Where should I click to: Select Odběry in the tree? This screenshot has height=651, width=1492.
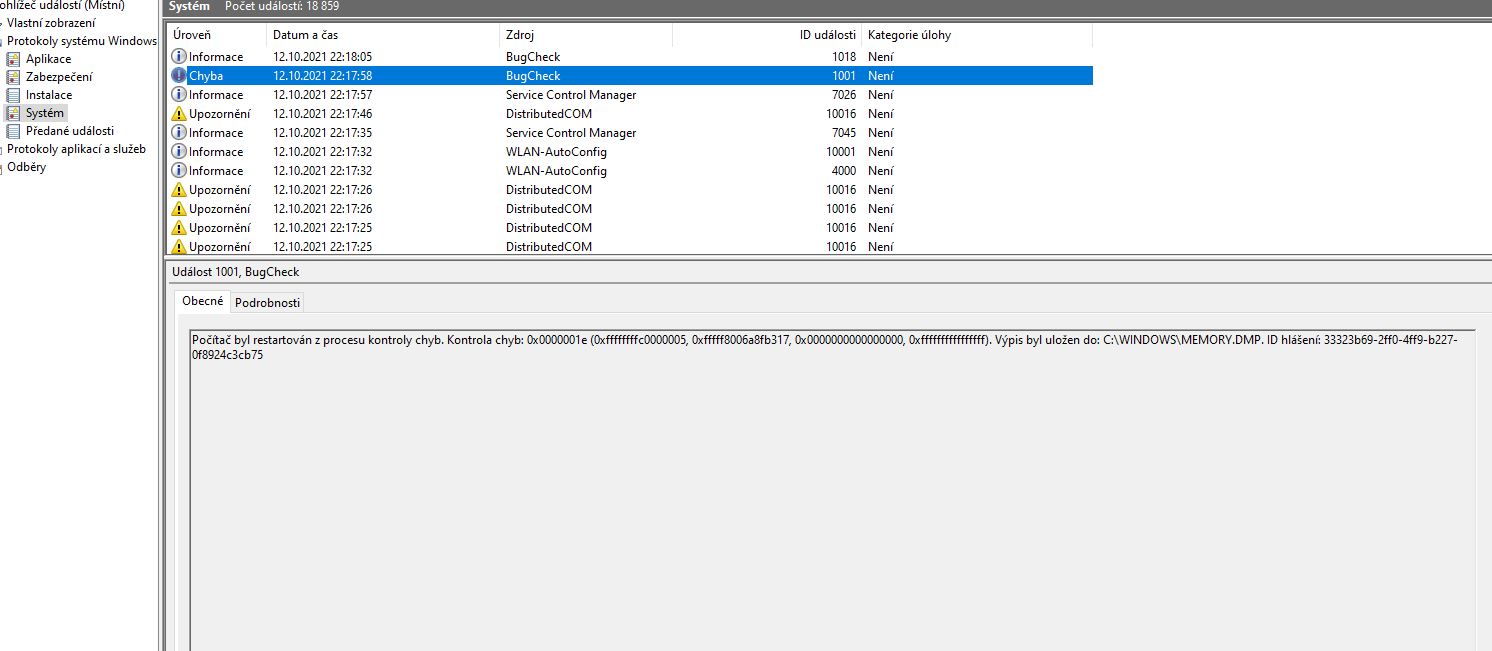[x=27, y=167]
